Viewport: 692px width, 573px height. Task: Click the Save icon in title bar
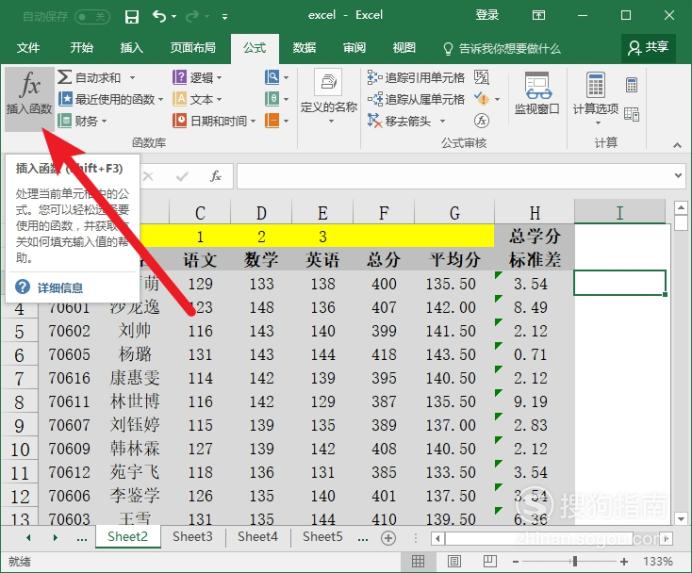point(132,17)
